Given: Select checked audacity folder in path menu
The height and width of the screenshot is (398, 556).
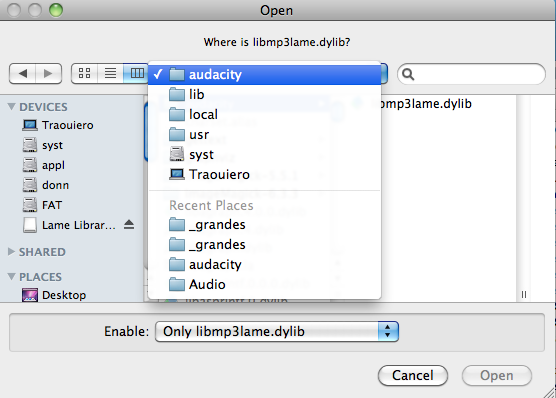Looking at the screenshot, I should click(x=265, y=74).
